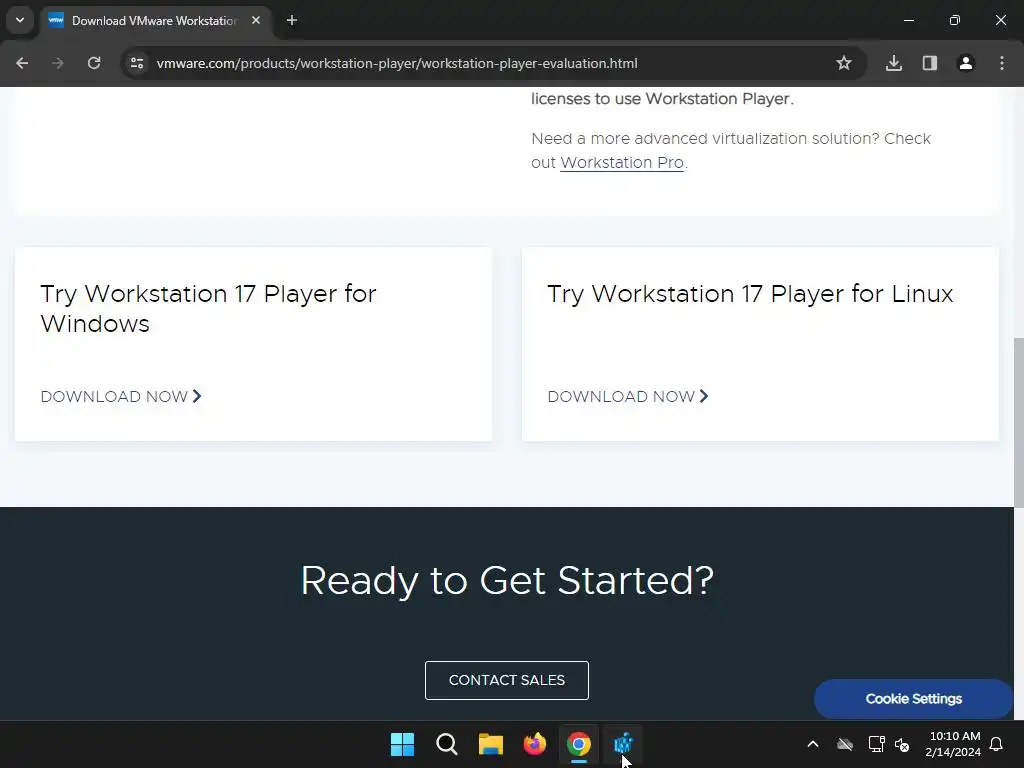Screen dimensions: 1024x768
Task: Click the OneDrive cloud tray icon
Action: (845, 744)
